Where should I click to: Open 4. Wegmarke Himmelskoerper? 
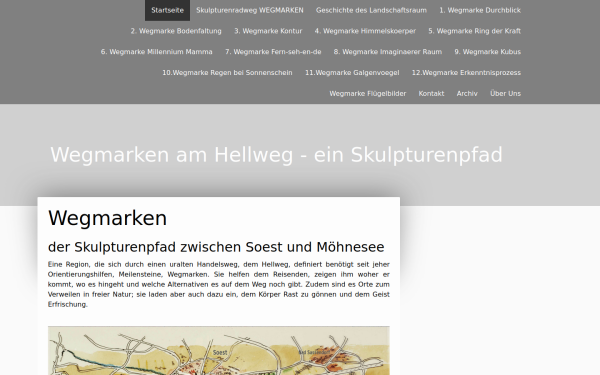[365, 31]
